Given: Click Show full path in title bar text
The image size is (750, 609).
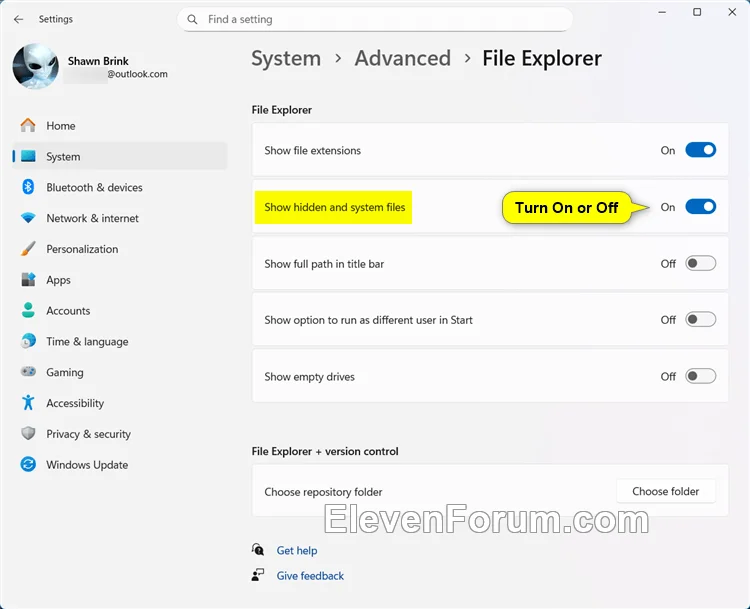Looking at the screenshot, I should point(324,264).
